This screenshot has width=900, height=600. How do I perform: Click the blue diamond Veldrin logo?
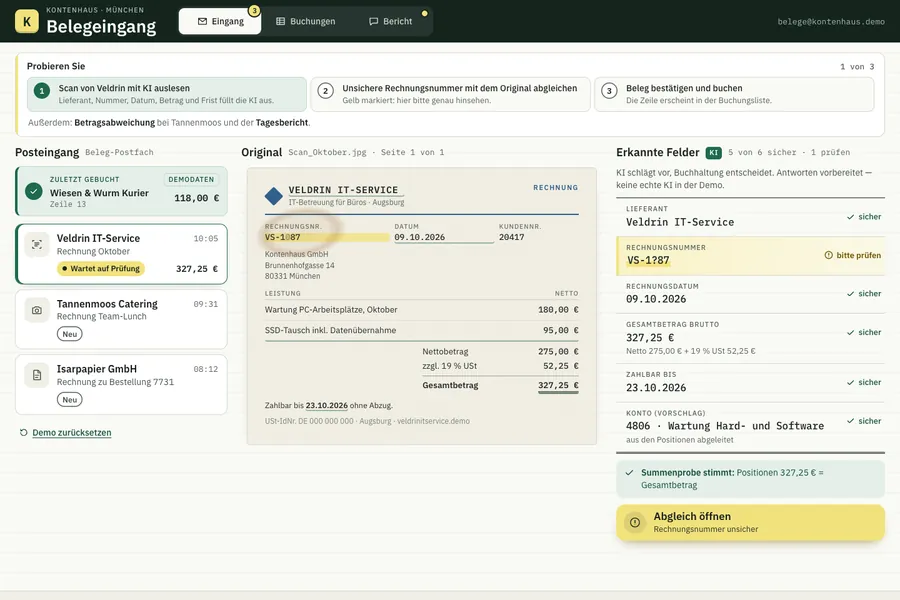(274, 196)
